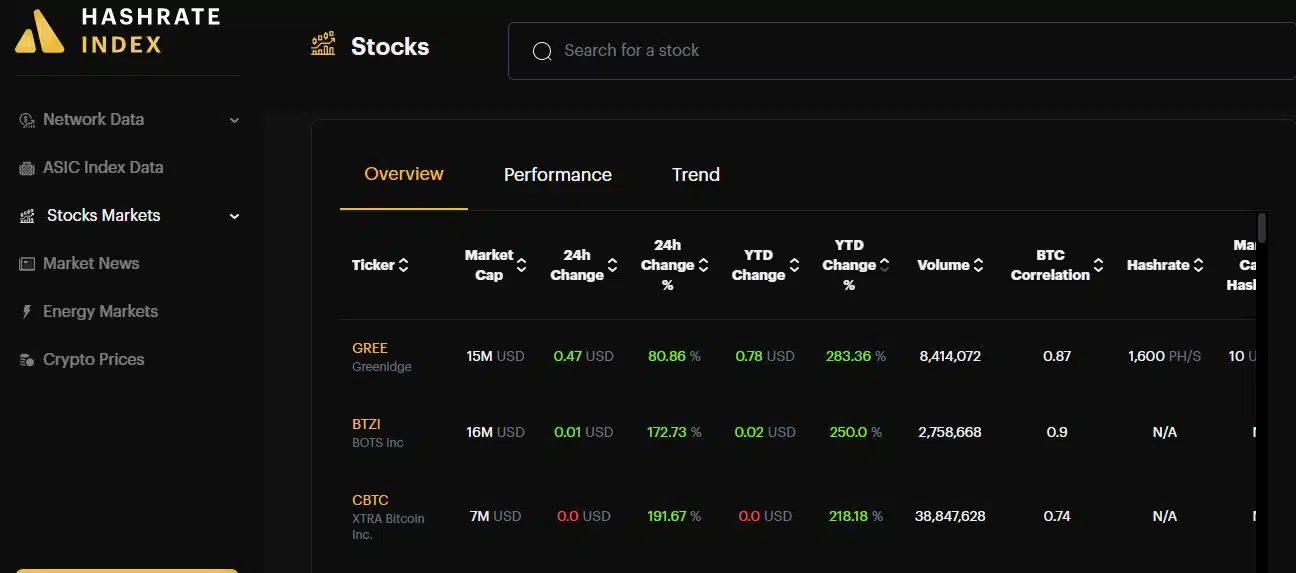Click the Crypto Prices coins icon

(27, 360)
